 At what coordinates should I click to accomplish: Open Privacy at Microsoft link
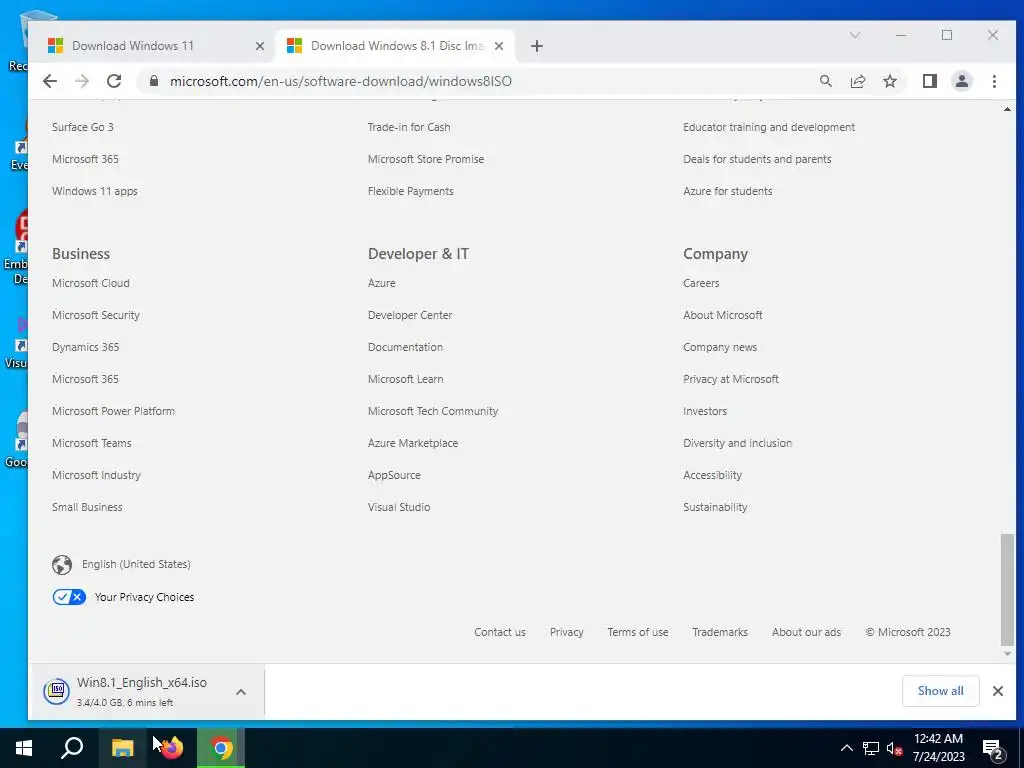coord(731,379)
